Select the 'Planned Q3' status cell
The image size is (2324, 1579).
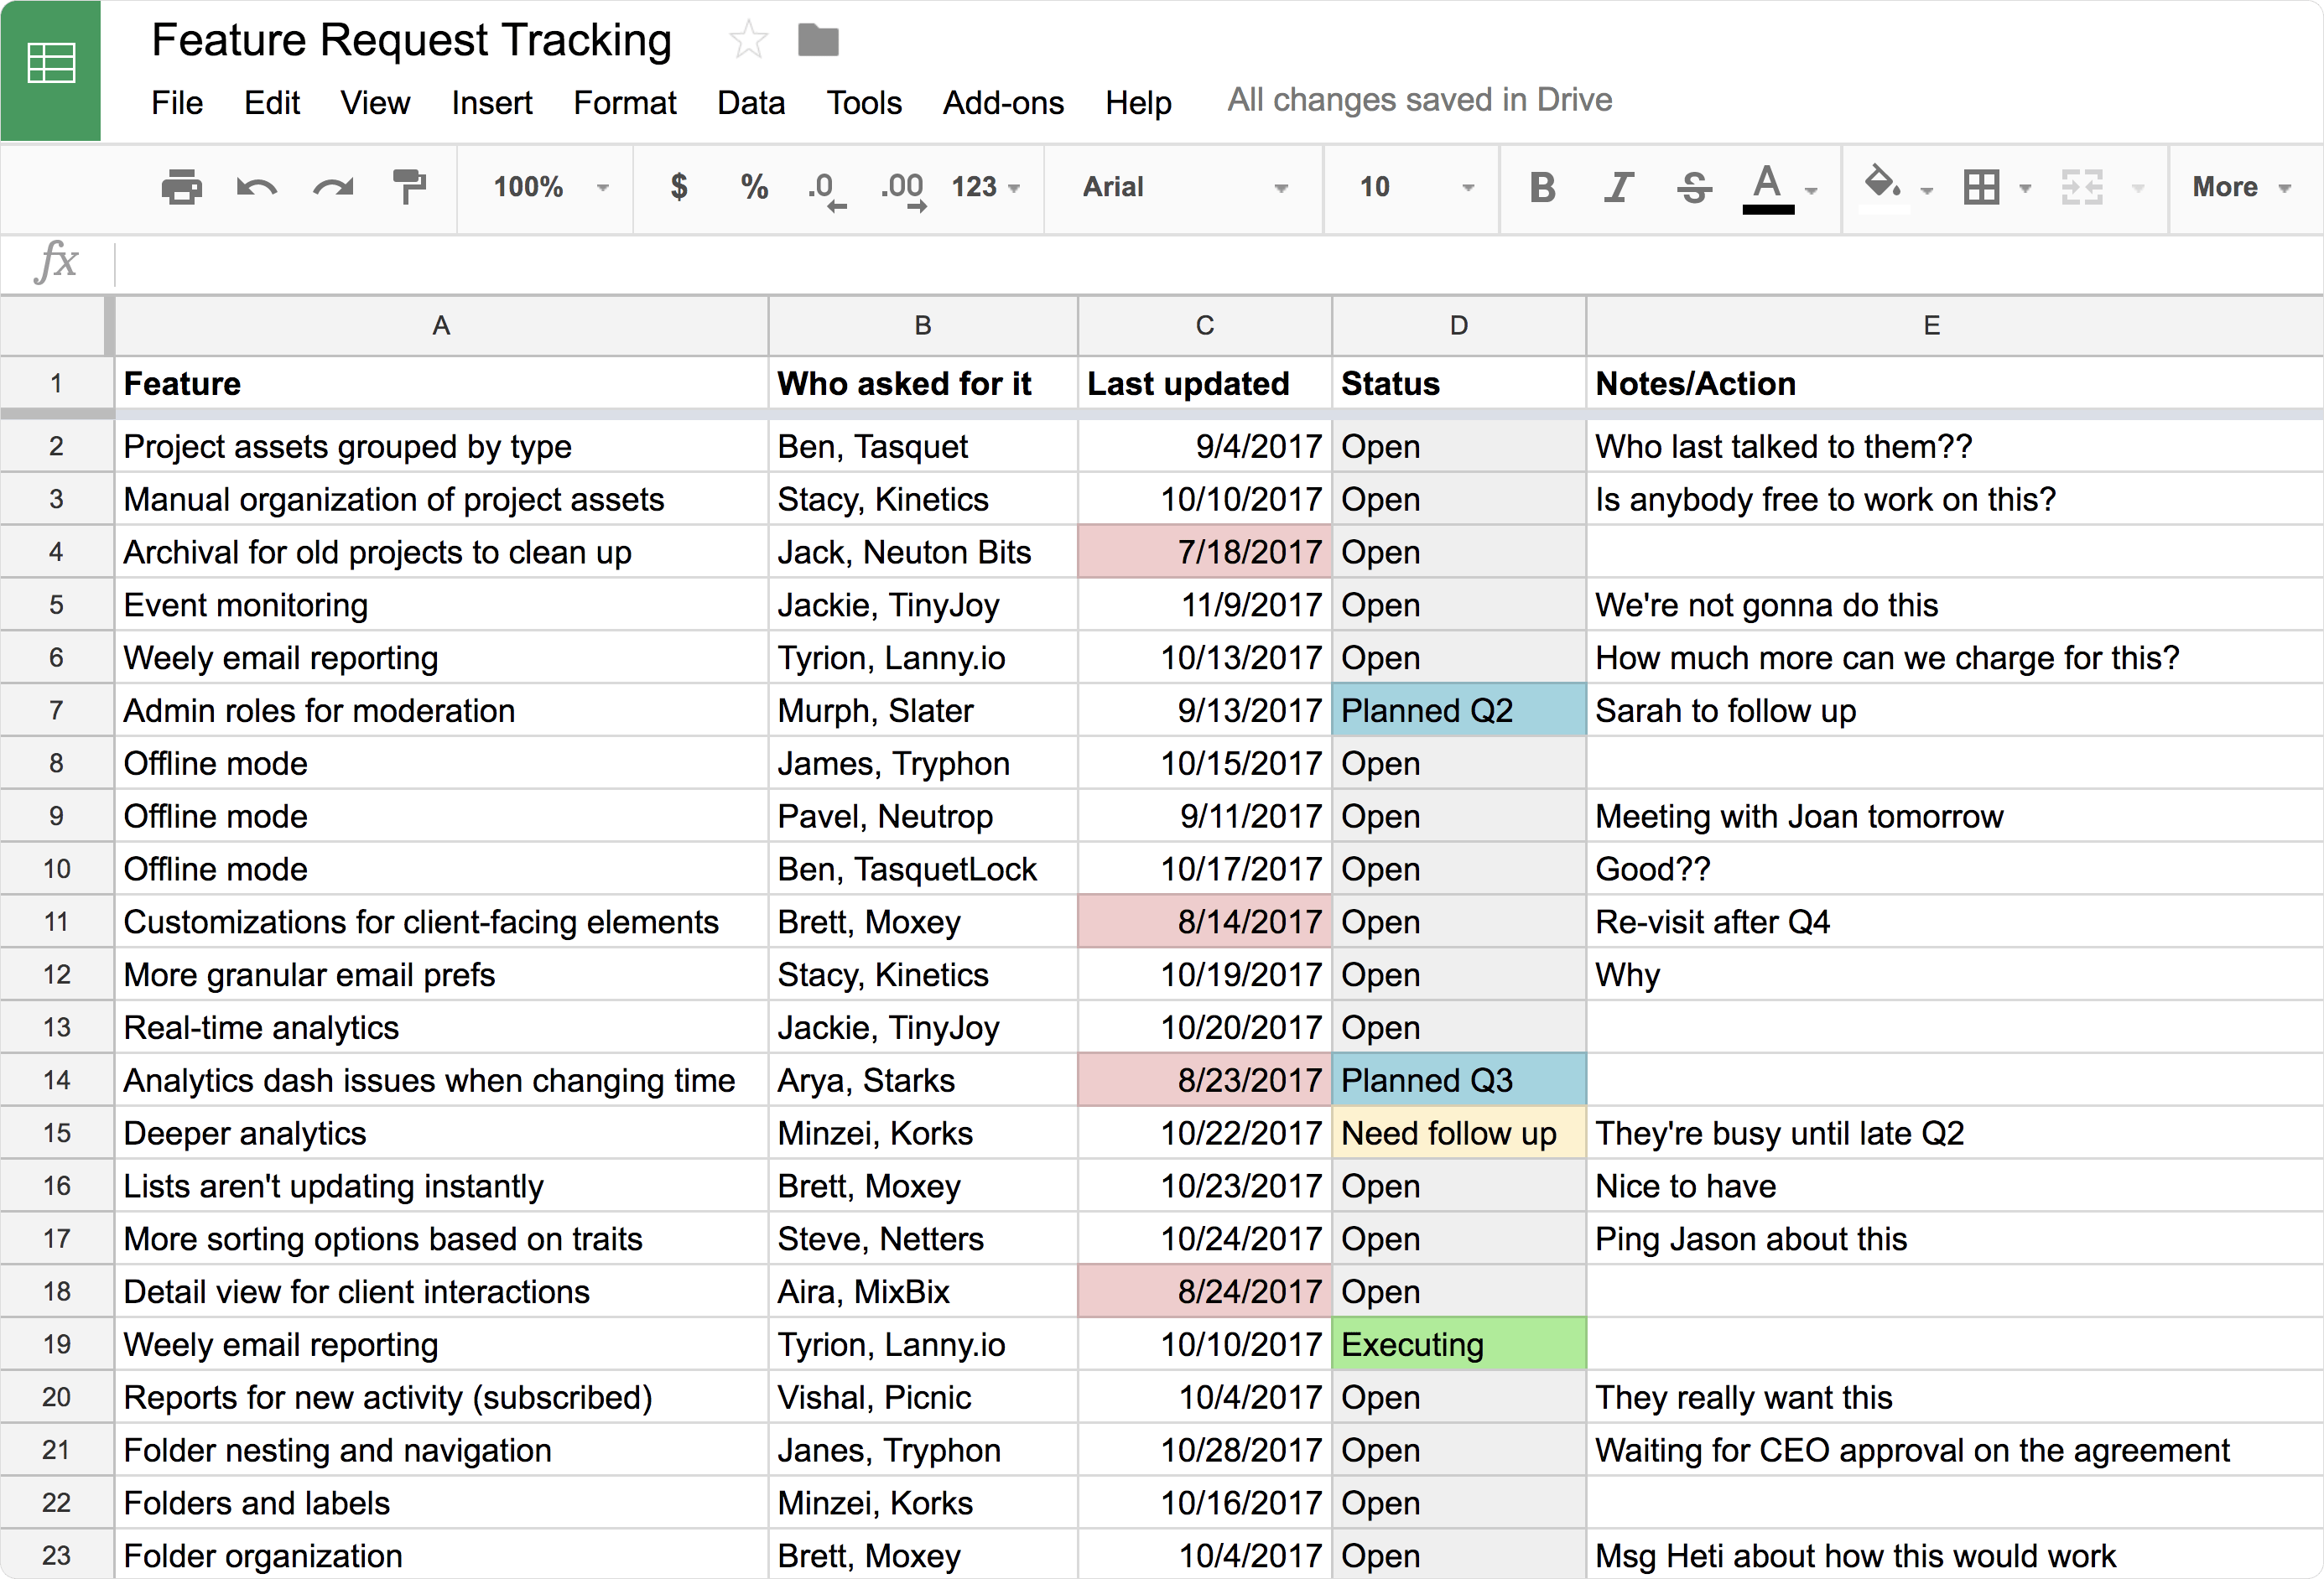[x=1459, y=1081]
